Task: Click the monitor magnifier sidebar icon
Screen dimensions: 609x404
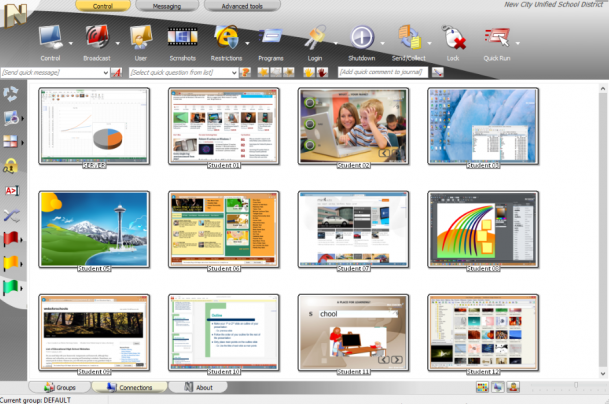Action: [10, 118]
